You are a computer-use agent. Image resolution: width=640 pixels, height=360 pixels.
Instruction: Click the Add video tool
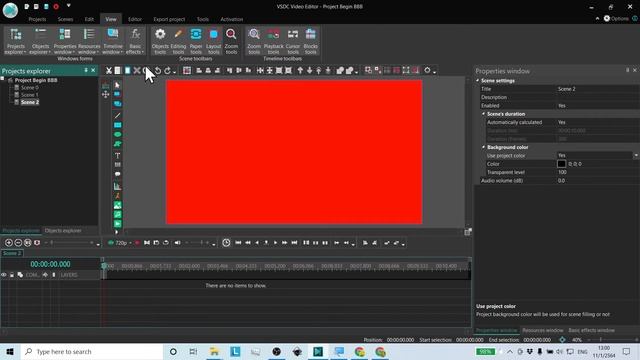tap(117, 224)
